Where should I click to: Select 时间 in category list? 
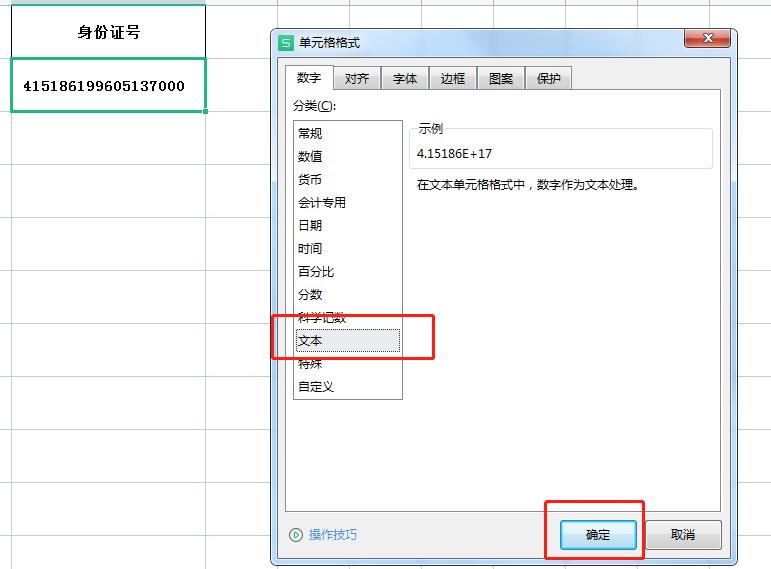point(348,248)
